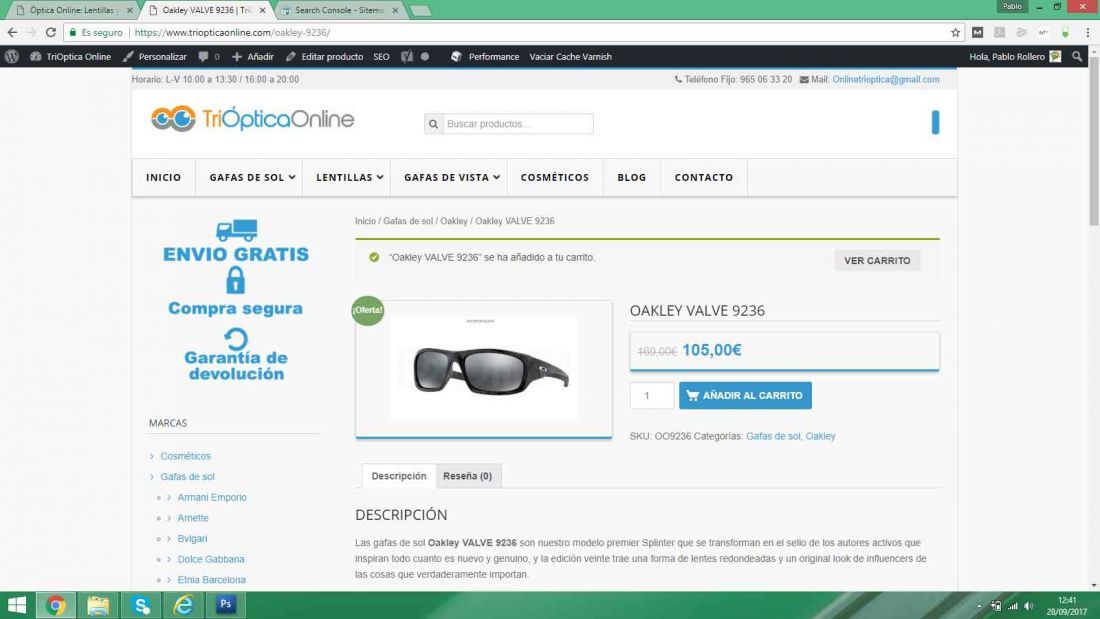
Task: Click the TriÓpticaOnline logo
Action: pos(253,119)
